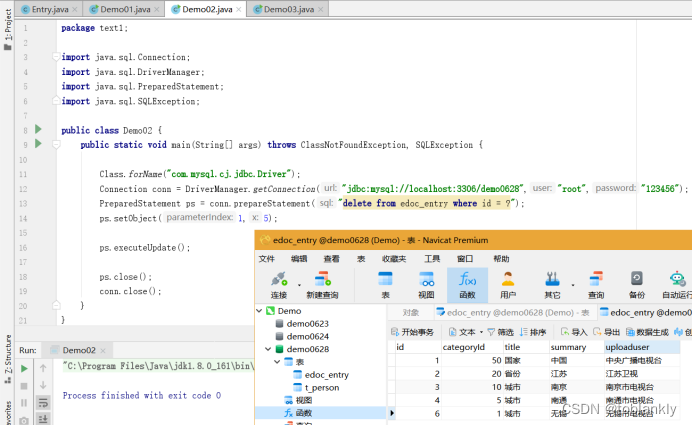Open Navicat 查看 menu
Image resolution: width=692 pixels, height=426 pixels.
331,259
